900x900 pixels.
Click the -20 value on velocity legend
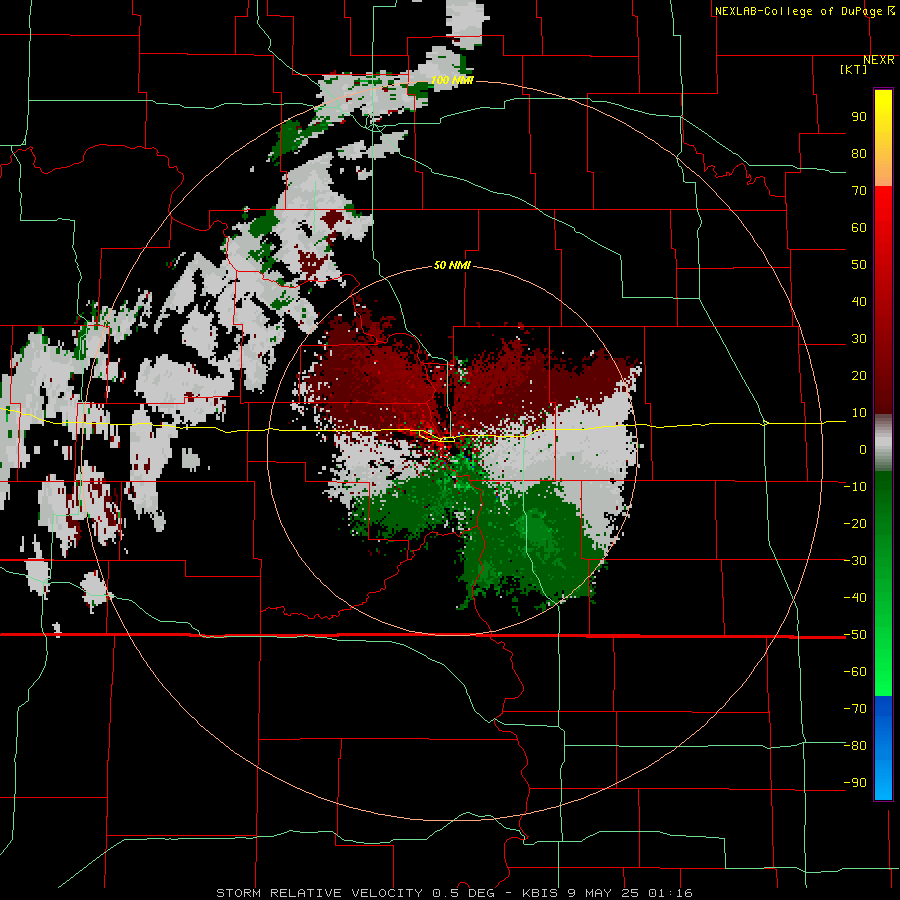pyautogui.click(x=855, y=523)
